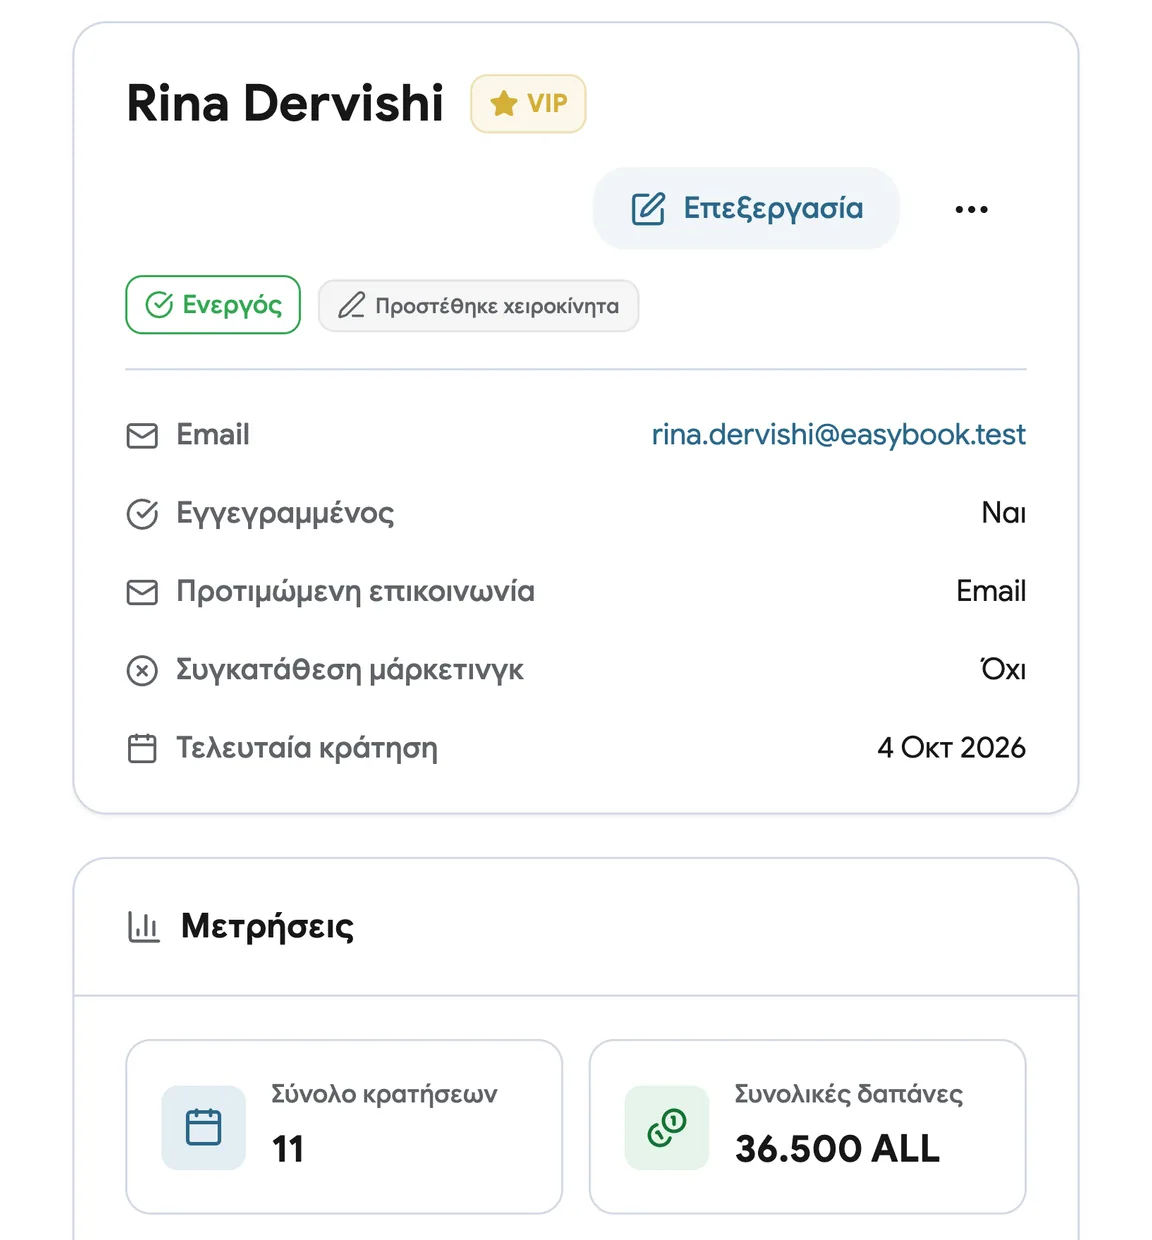The height and width of the screenshot is (1240, 1152).
Task: Select the Σύνολο κρατήσεων metrics card
Action: pos(344,1127)
